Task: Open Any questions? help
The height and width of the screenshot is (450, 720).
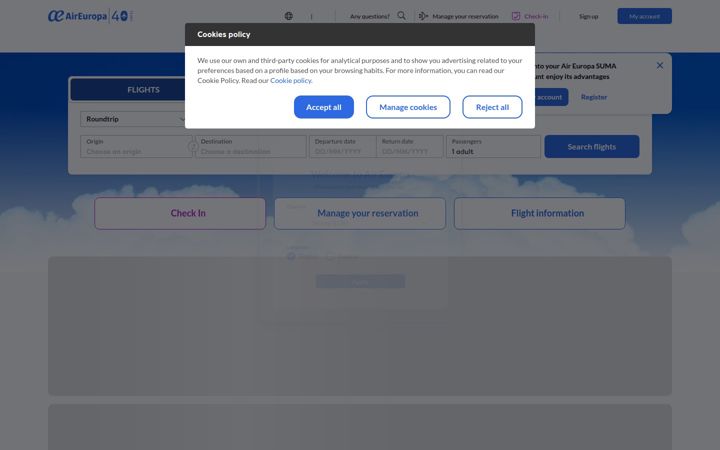Action: [370, 17]
